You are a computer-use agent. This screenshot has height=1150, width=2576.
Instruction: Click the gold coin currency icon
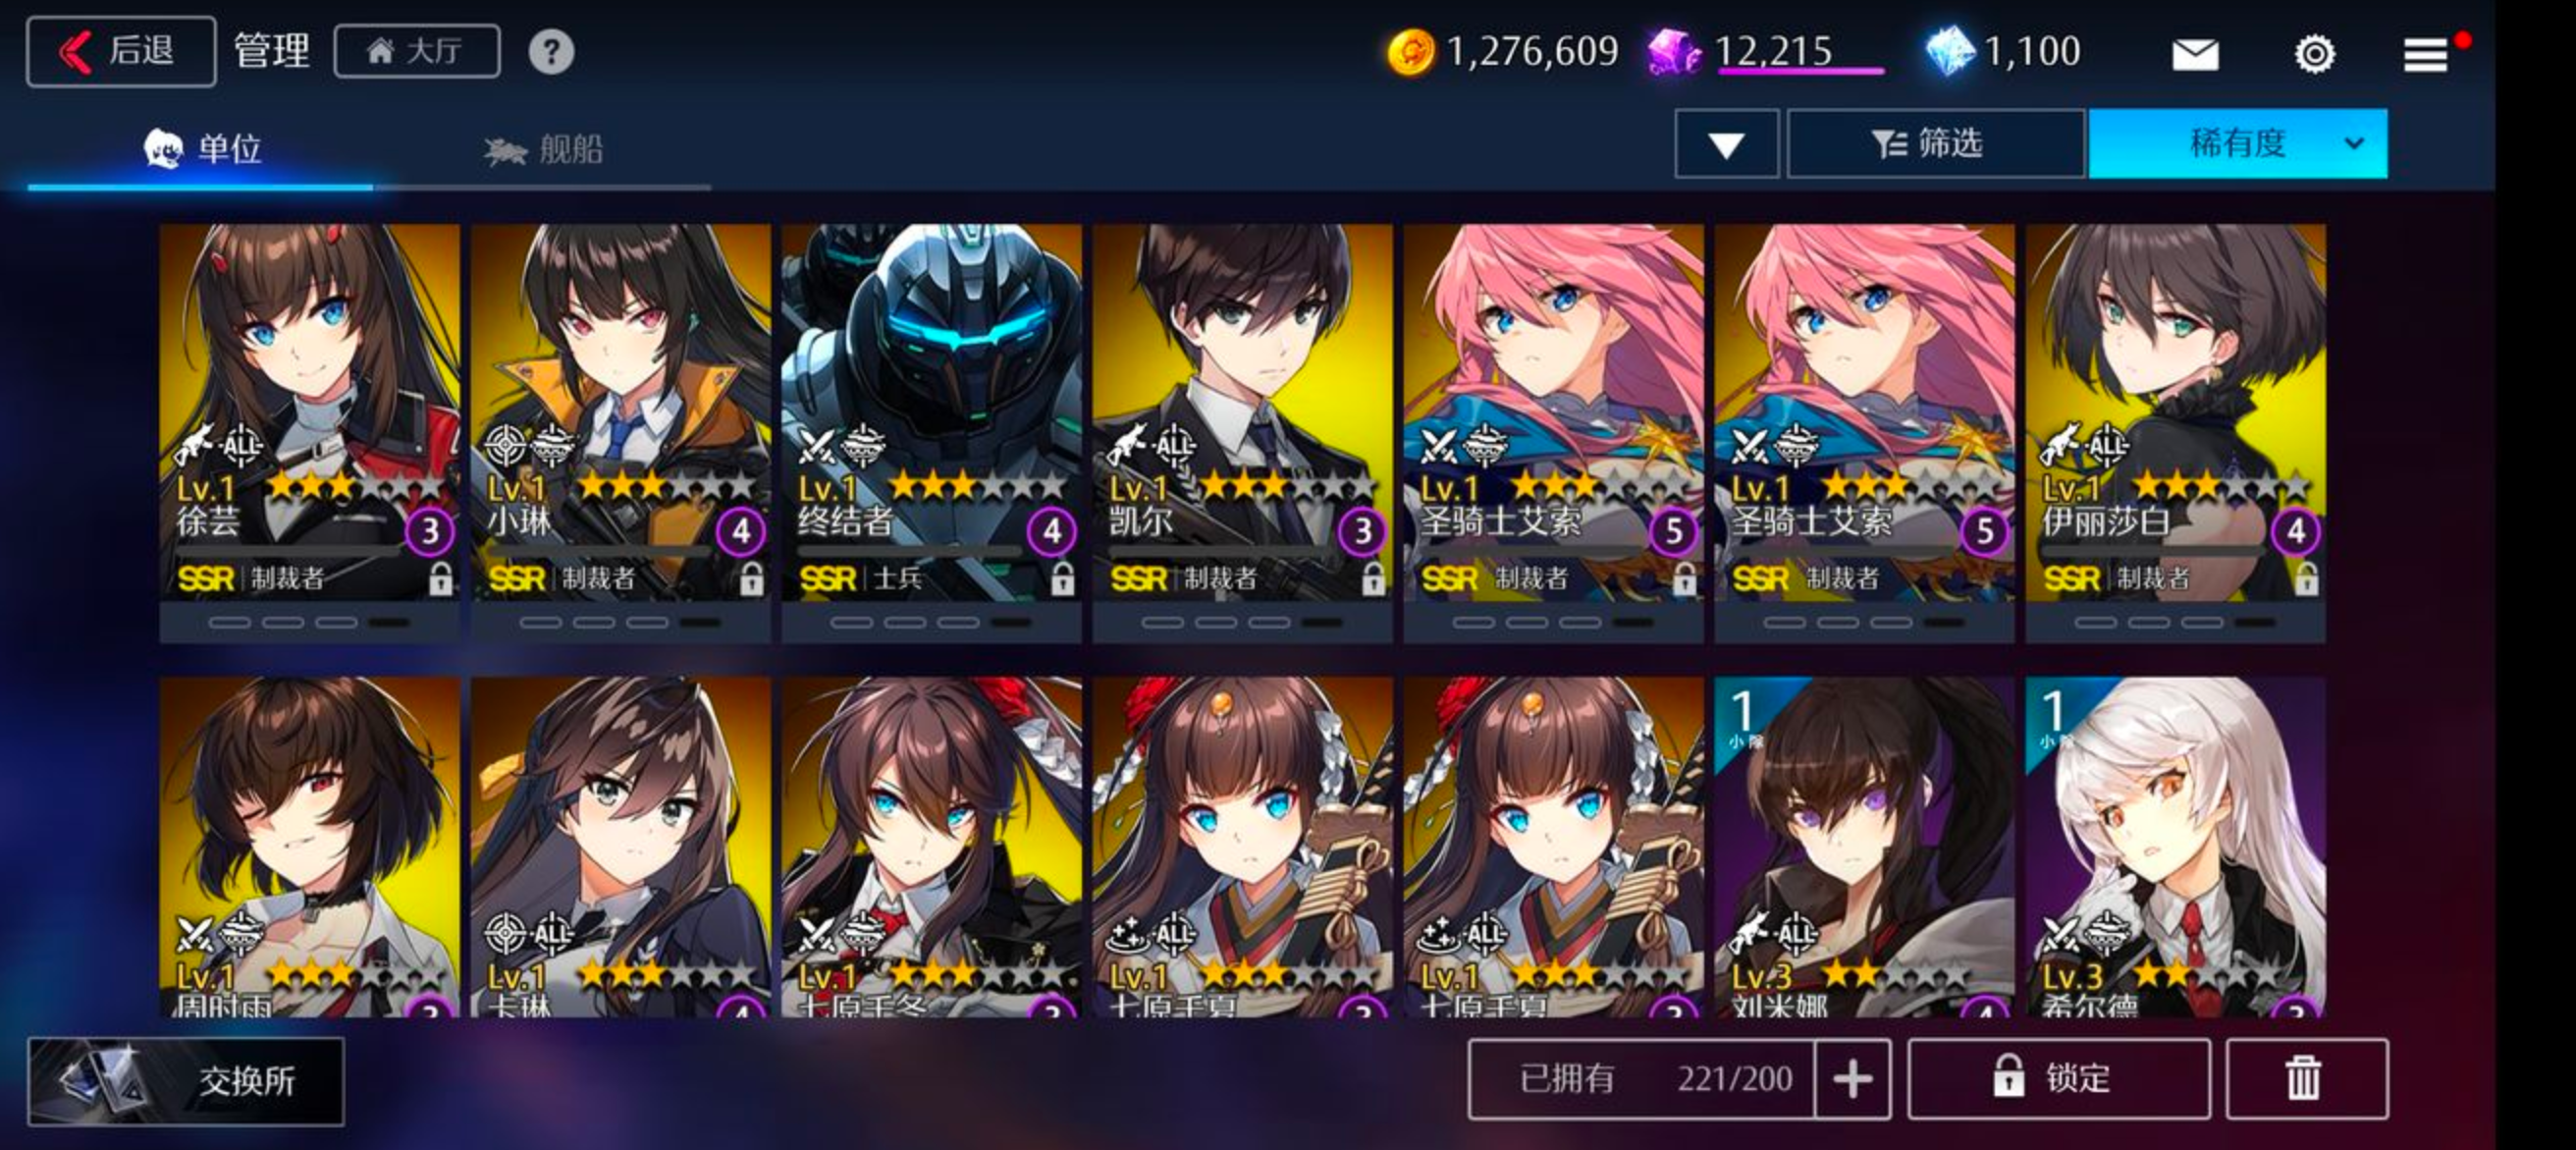pyautogui.click(x=1410, y=52)
